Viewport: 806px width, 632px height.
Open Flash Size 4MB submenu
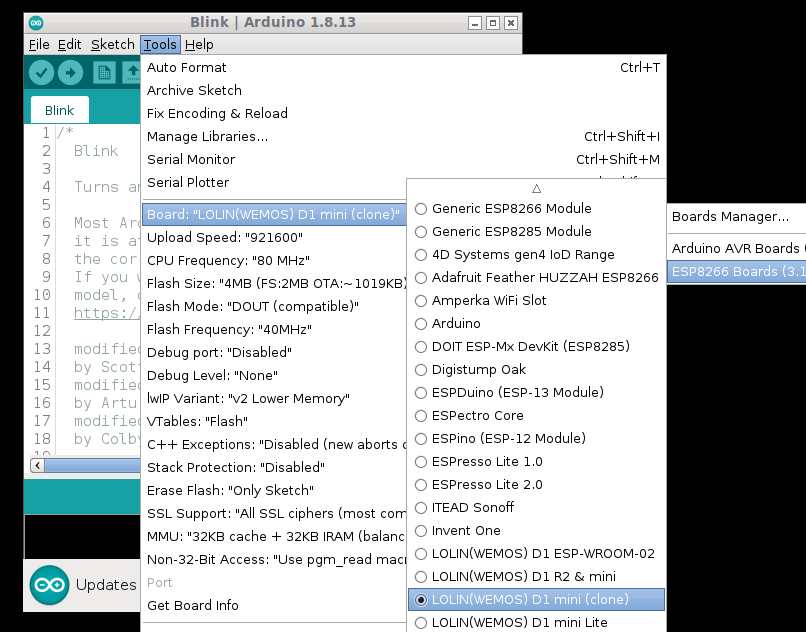[x=274, y=283]
